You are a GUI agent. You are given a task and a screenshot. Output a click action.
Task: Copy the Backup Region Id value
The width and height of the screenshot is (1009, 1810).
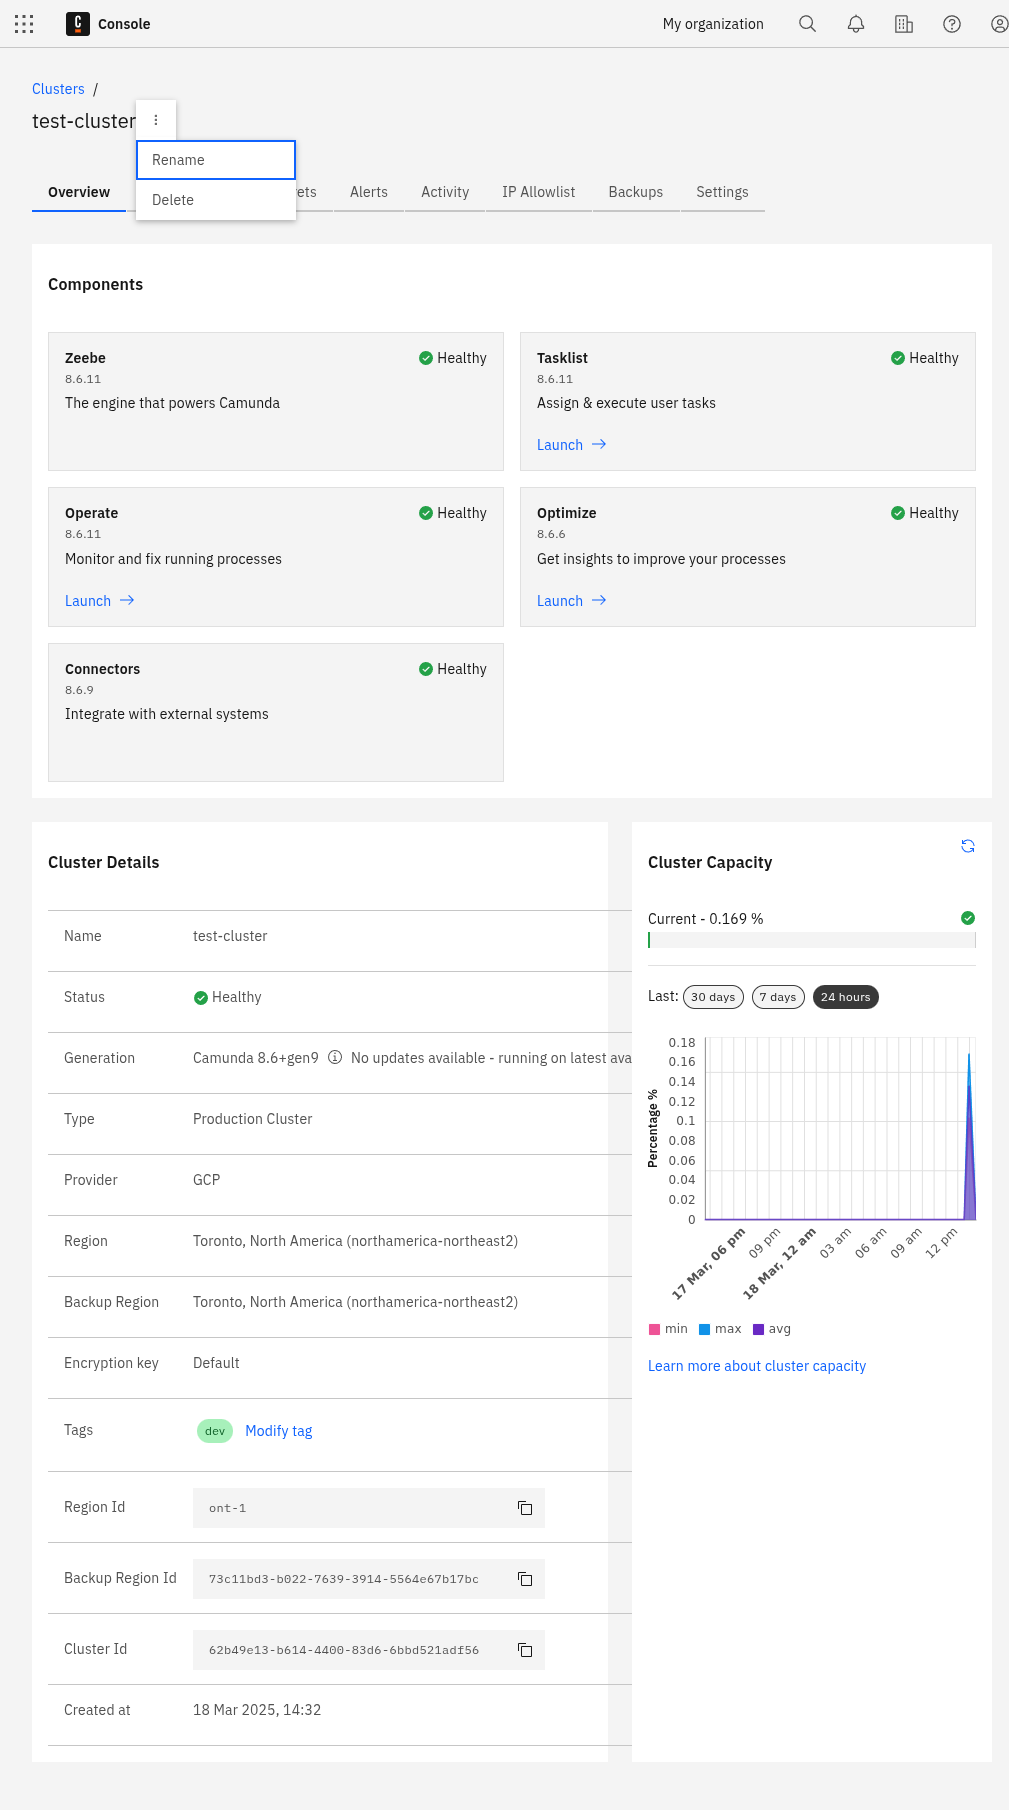coord(524,1579)
